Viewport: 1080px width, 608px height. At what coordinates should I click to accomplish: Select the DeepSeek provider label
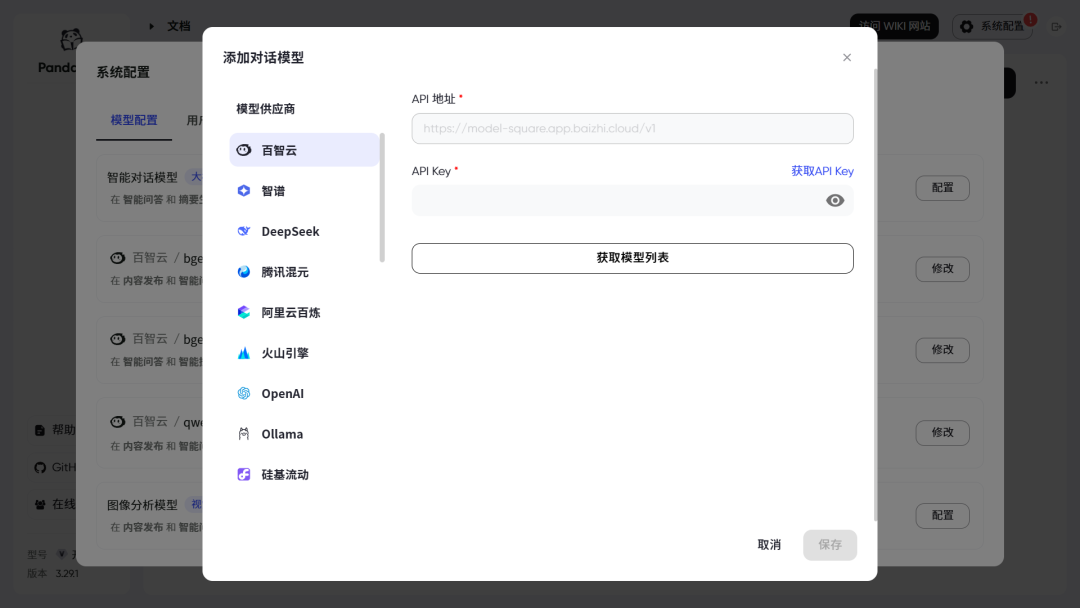[290, 231]
